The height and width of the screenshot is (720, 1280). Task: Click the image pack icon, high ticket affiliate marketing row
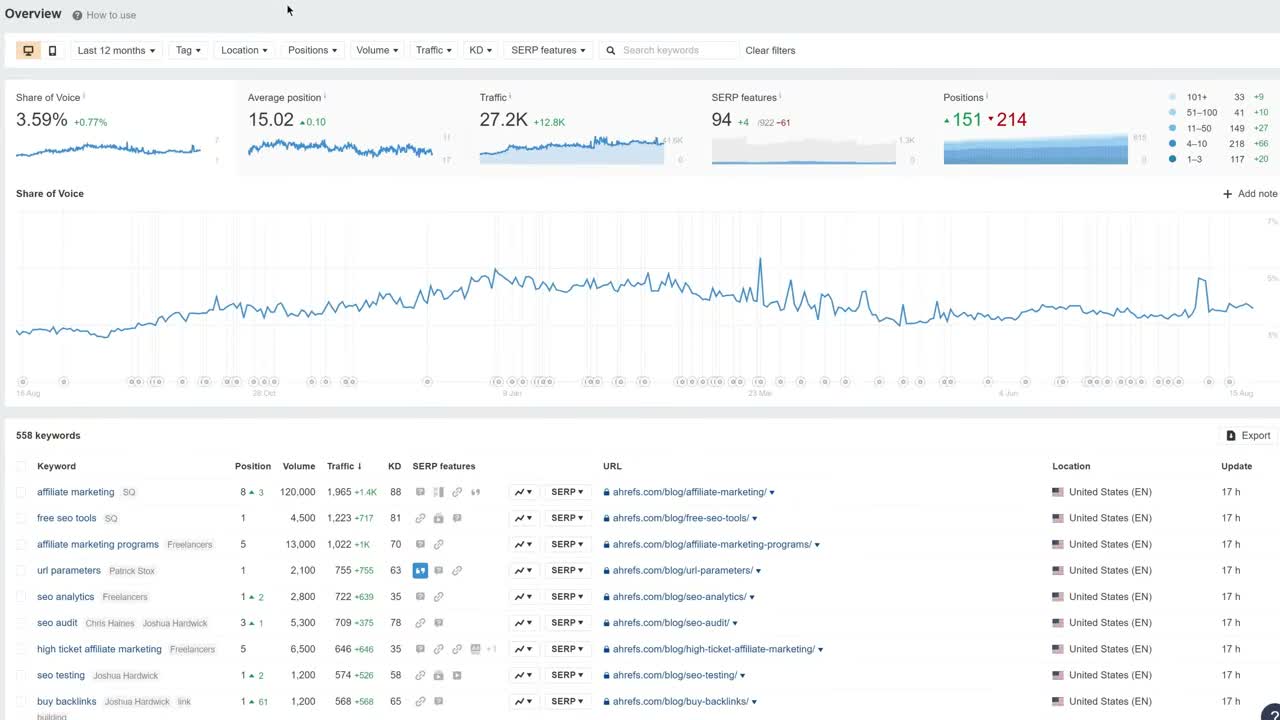[475, 649]
